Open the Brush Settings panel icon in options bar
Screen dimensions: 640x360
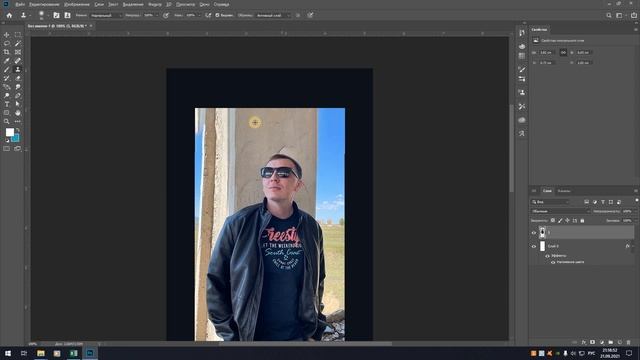pos(56,15)
